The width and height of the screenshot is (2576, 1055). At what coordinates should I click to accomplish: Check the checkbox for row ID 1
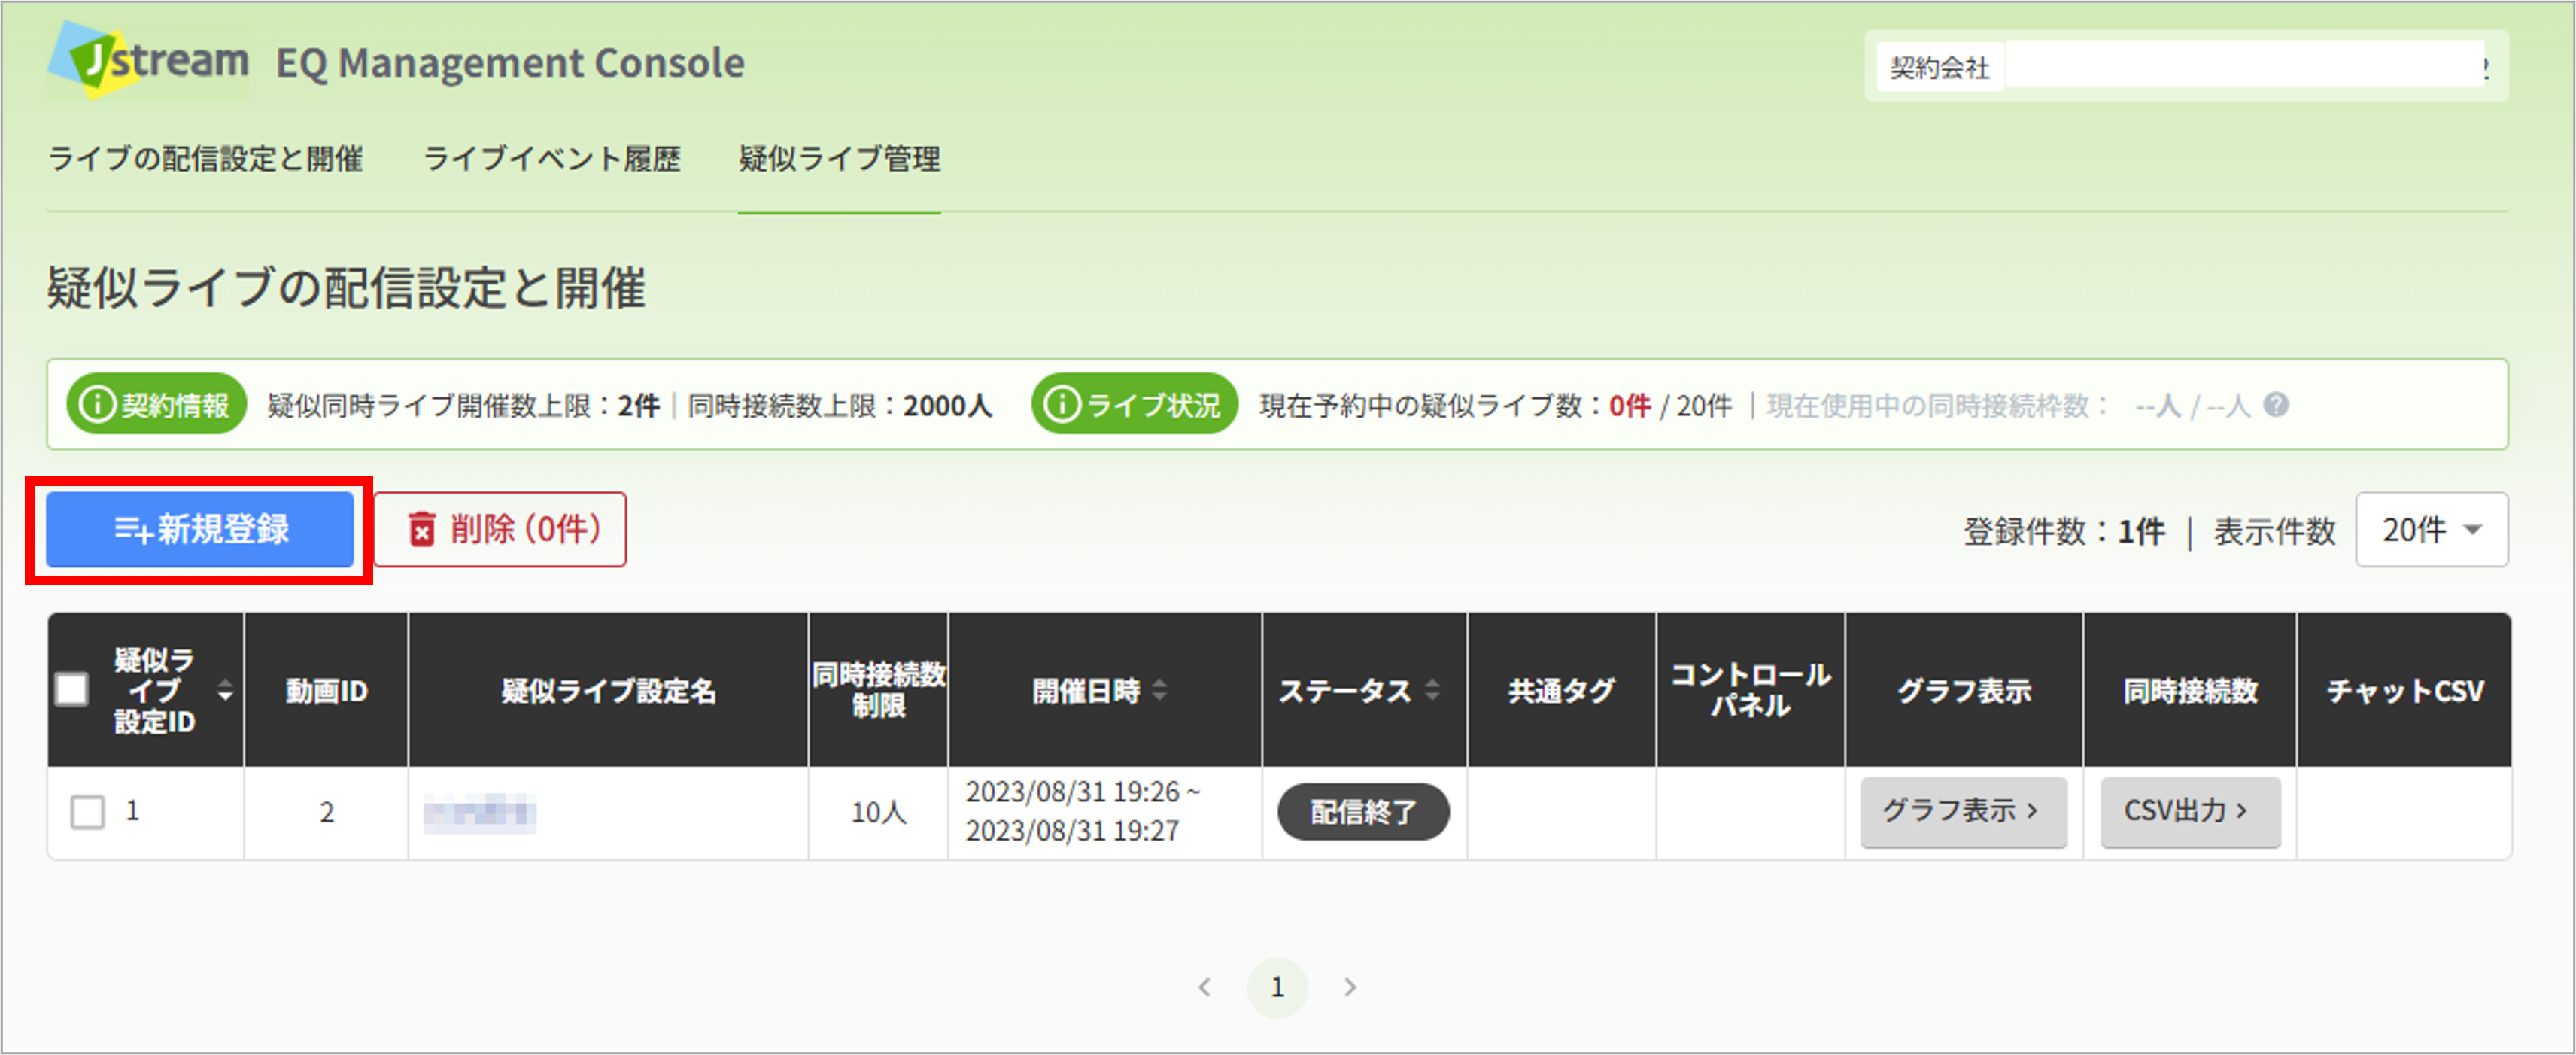(87, 811)
